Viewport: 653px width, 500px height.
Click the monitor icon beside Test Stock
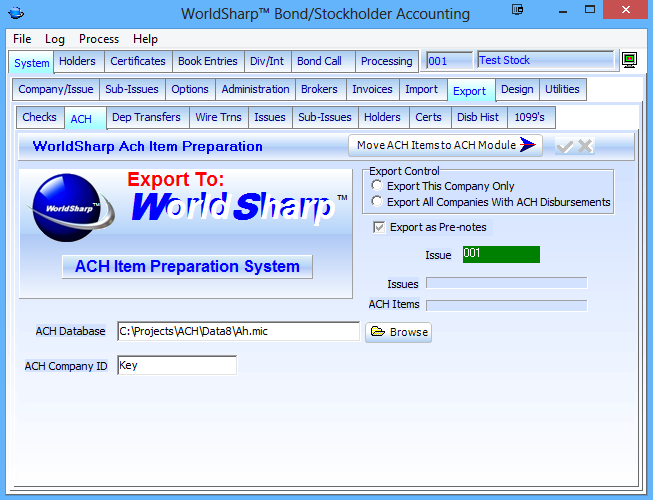click(x=629, y=61)
